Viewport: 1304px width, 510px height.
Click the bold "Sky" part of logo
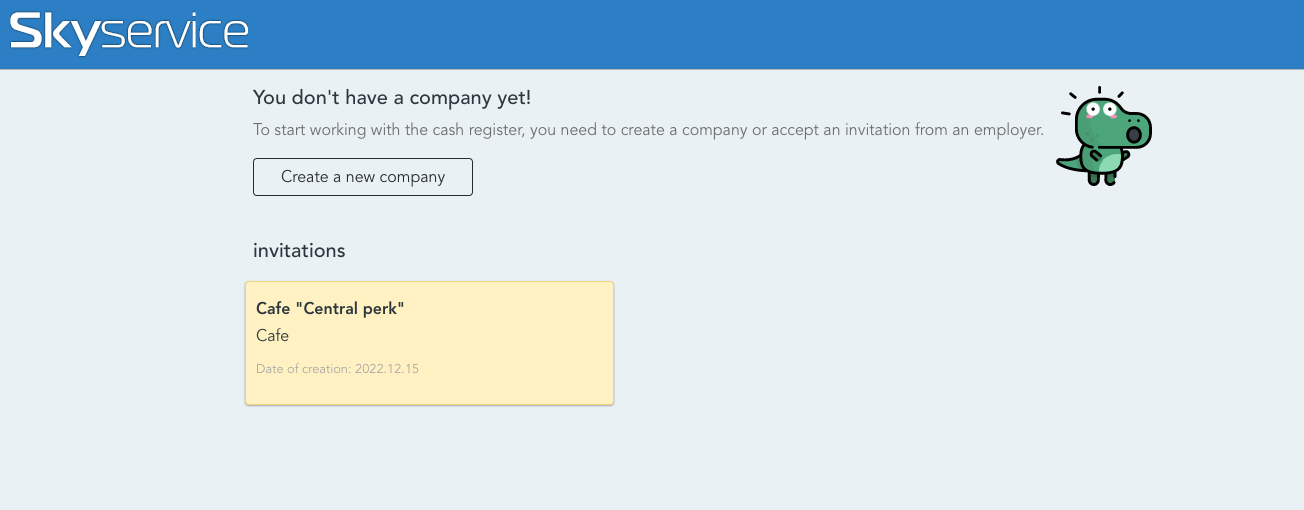point(55,33)
